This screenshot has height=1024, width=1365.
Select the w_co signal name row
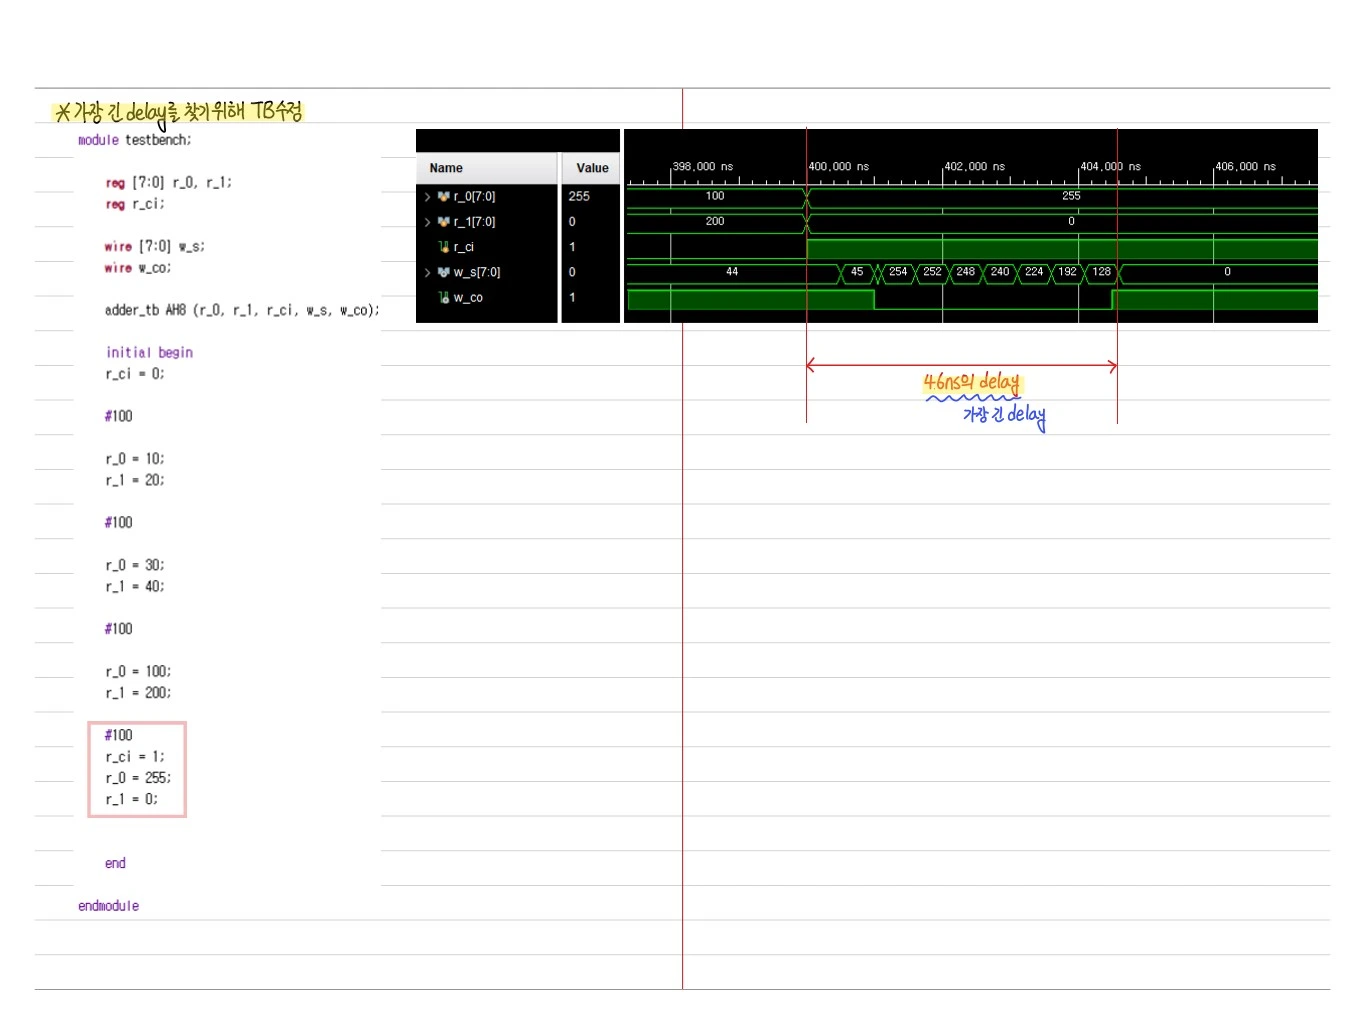coord(487,298)
